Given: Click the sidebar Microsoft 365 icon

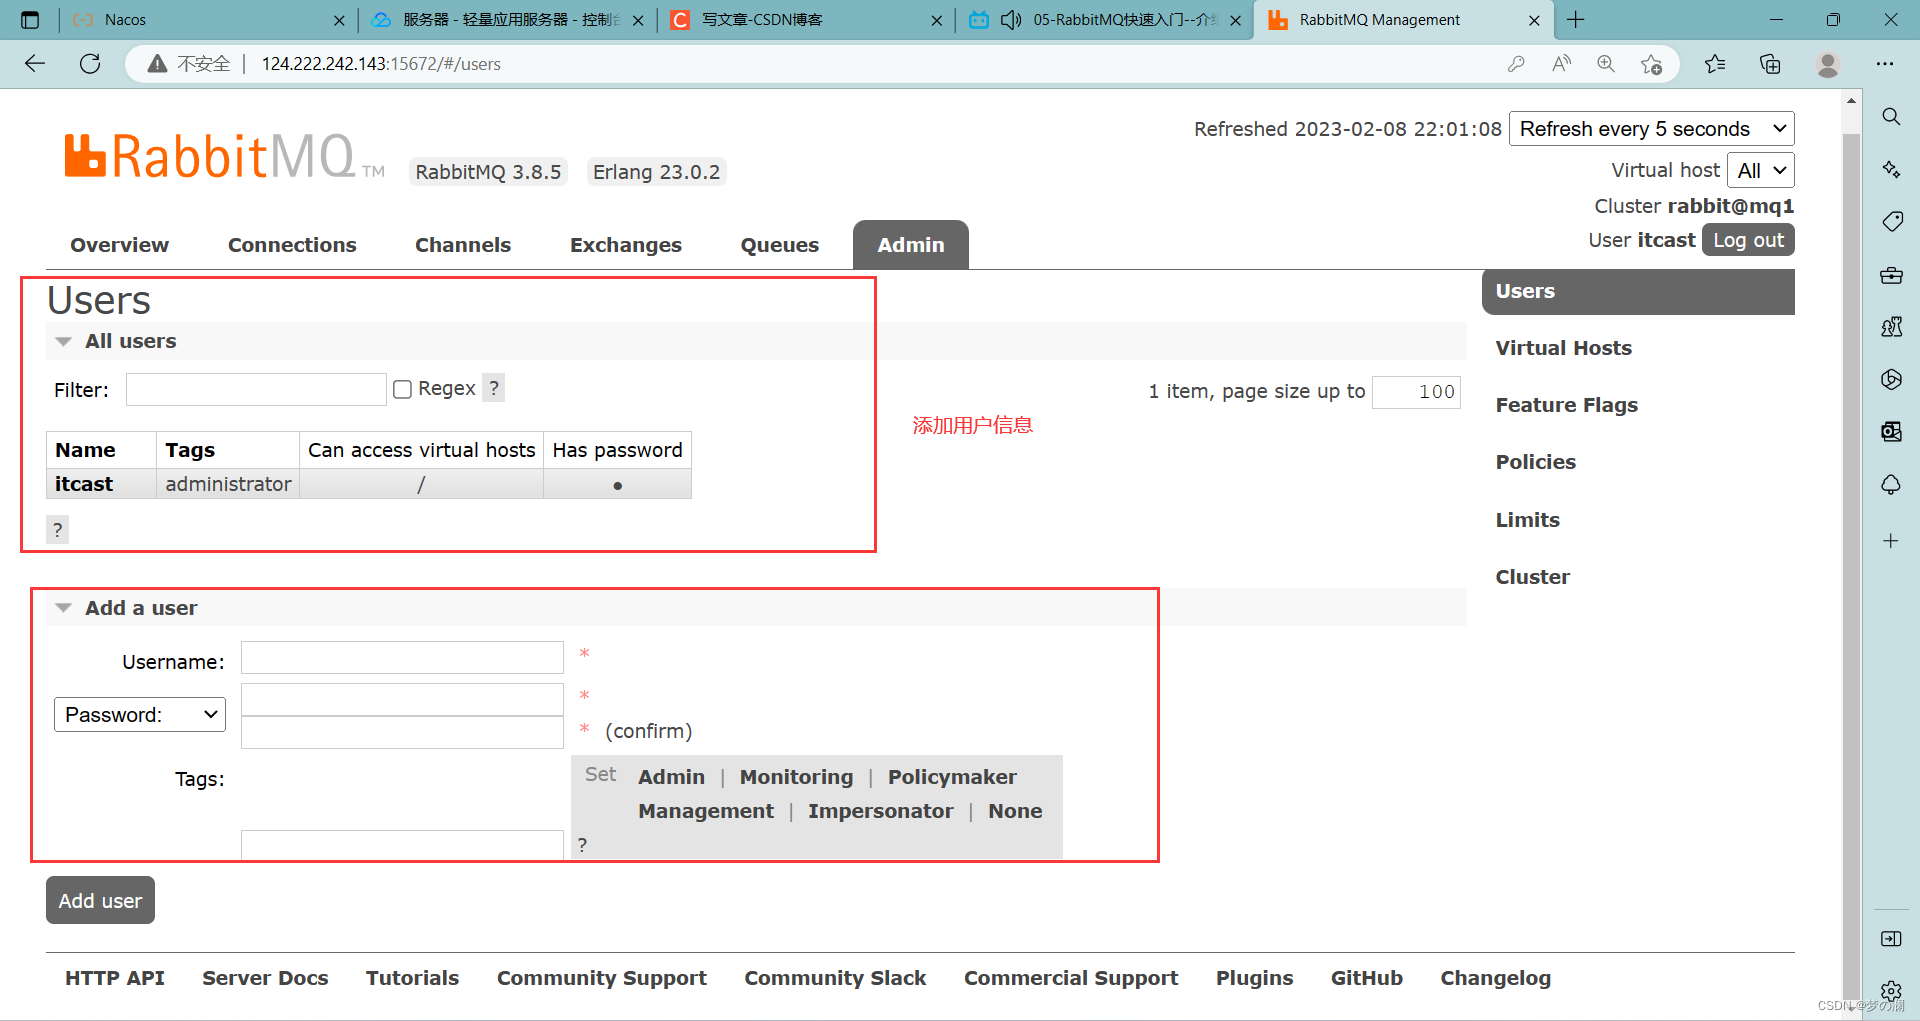Looking at the screenshot, I should click(x=1891, y=379).
